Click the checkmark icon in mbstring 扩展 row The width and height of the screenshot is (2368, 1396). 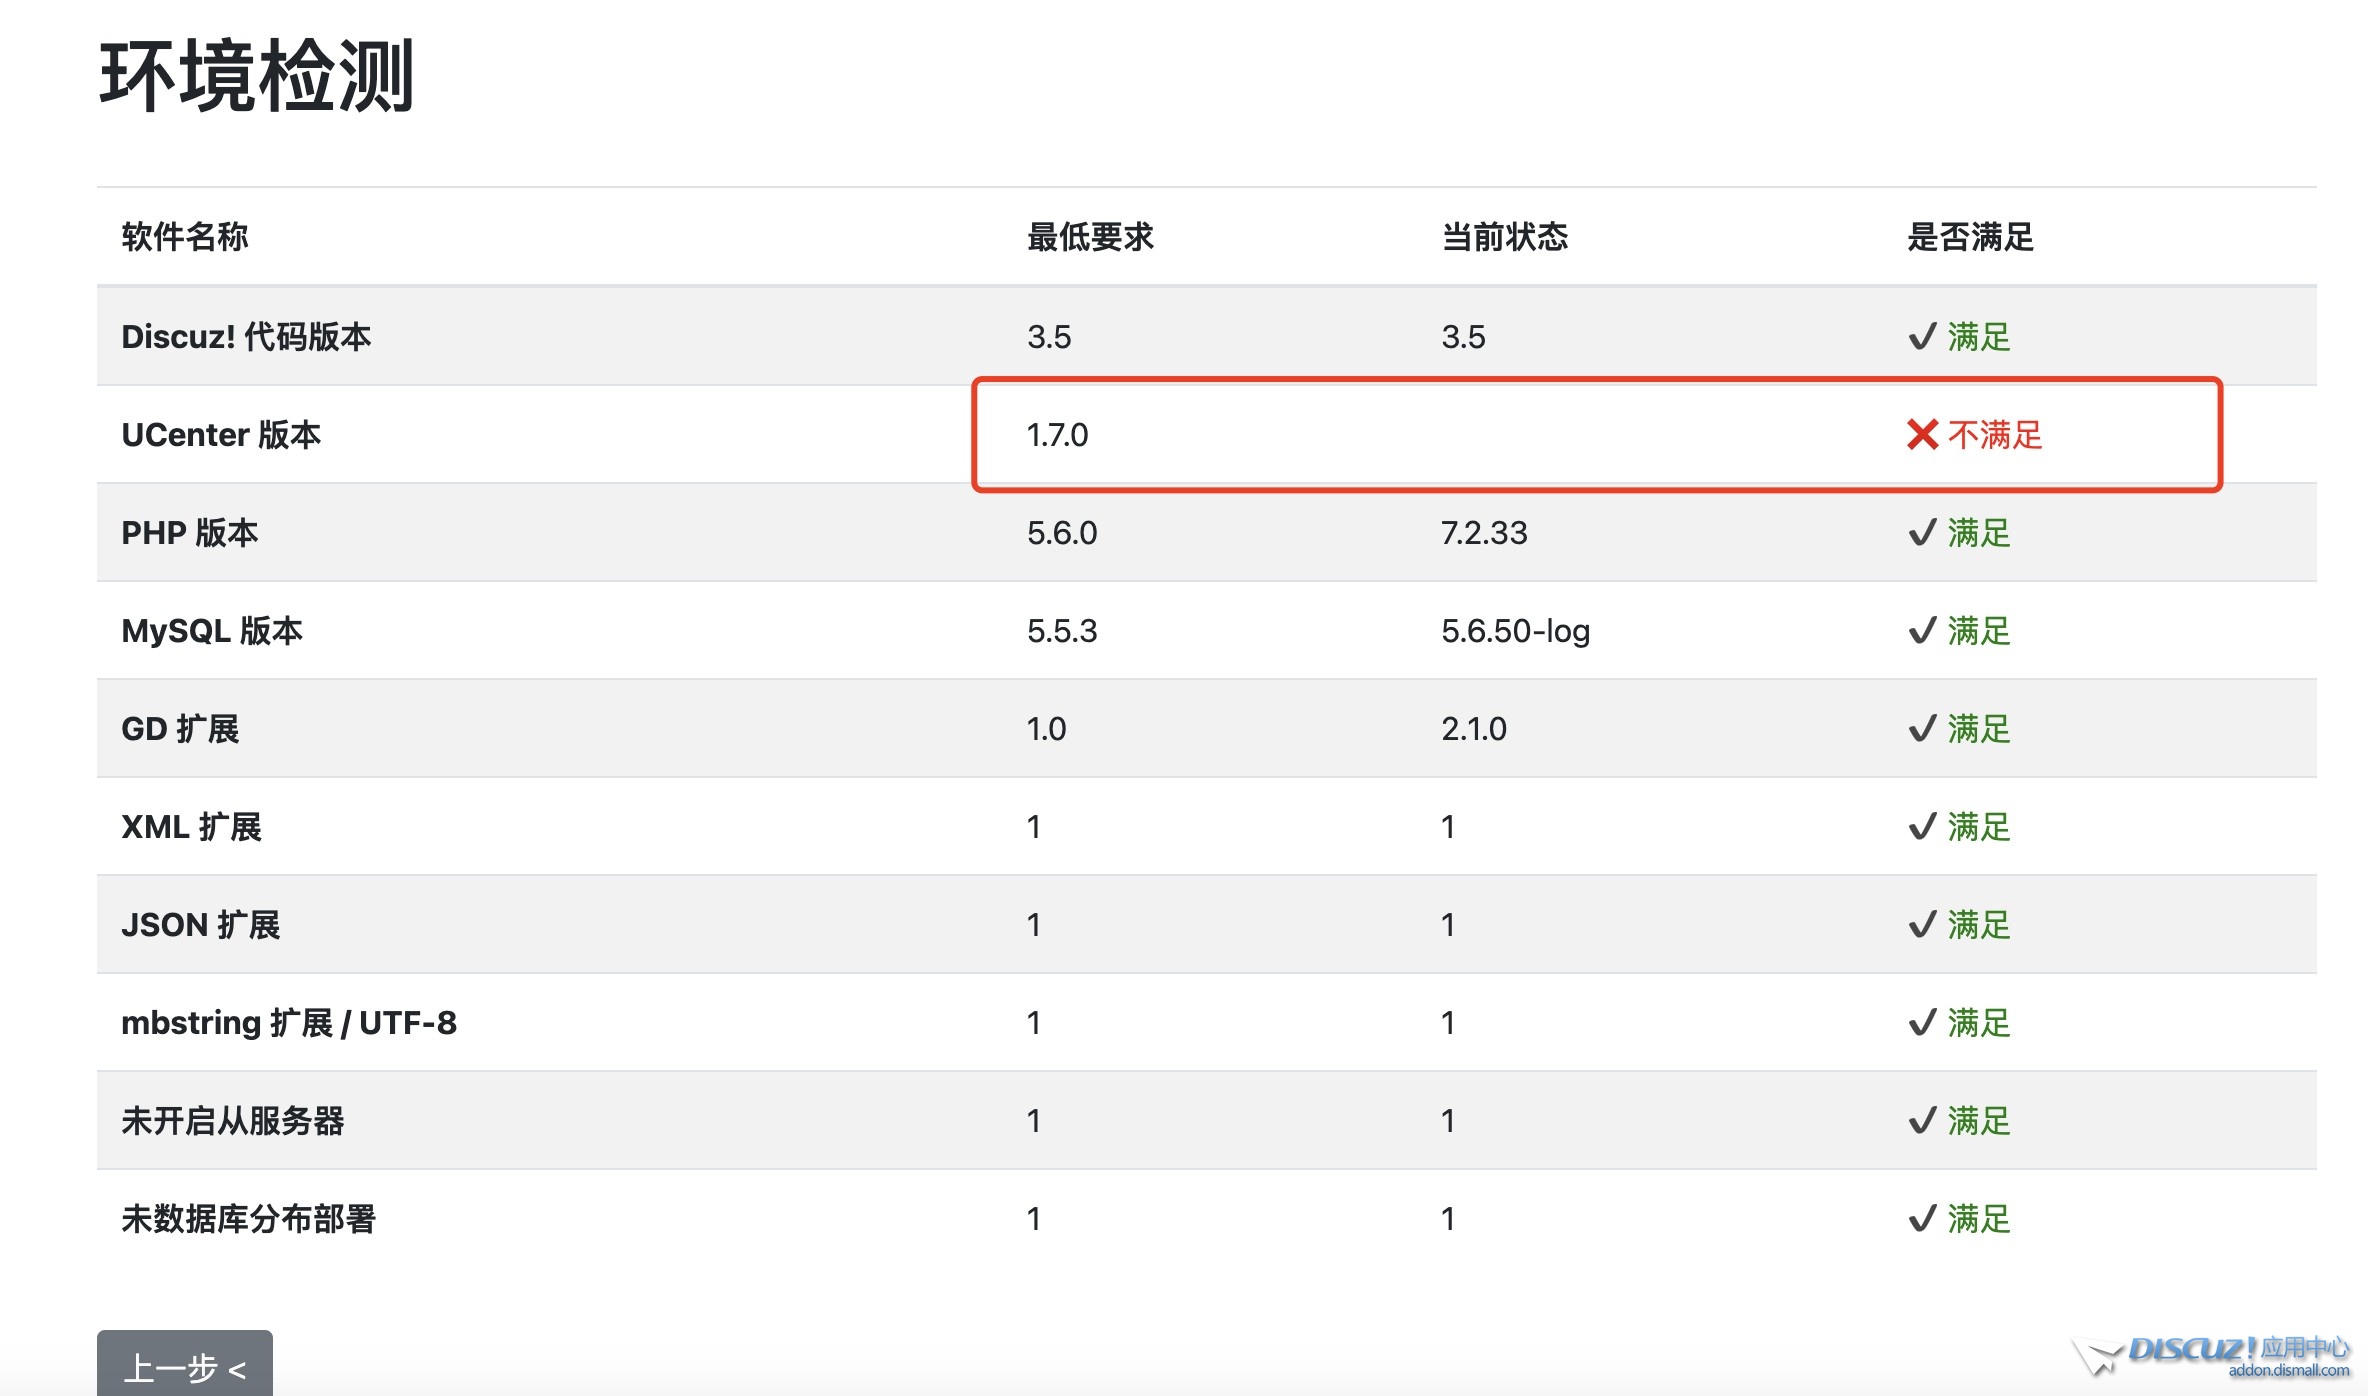(x=1922, y=1023)
